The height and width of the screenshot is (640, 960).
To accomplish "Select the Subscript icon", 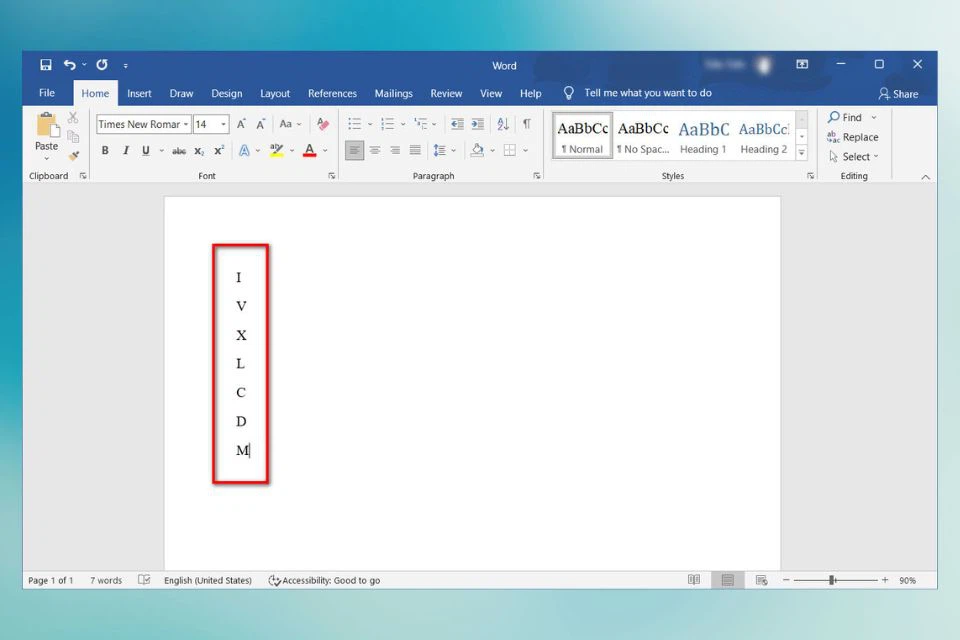I will coord(199,150).
